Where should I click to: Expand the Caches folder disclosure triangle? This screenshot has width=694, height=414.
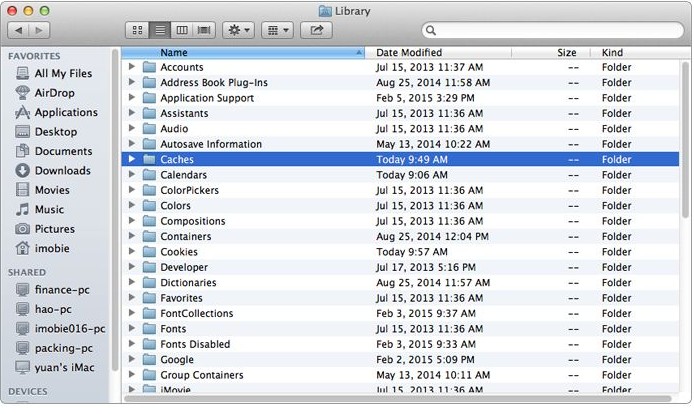(132, 159)
